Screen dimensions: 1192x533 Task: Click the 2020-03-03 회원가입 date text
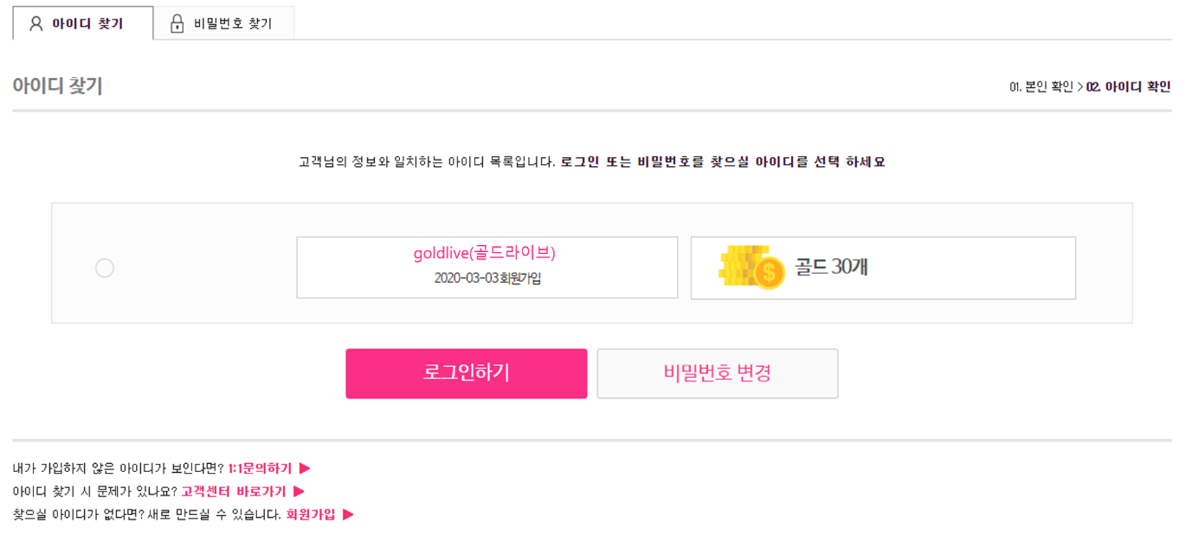487,278
